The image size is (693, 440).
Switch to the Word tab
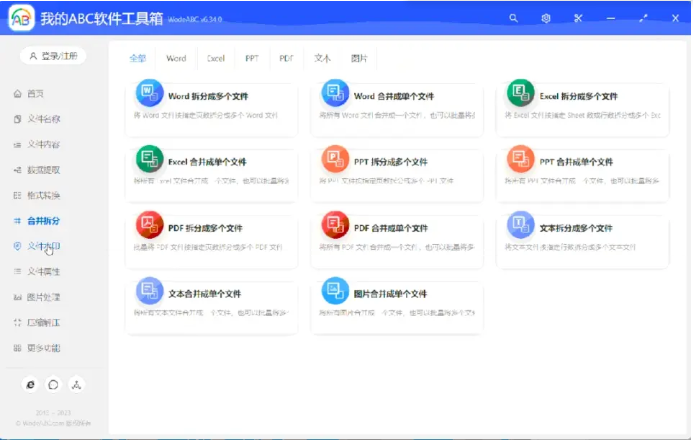[x=176, y=58]
